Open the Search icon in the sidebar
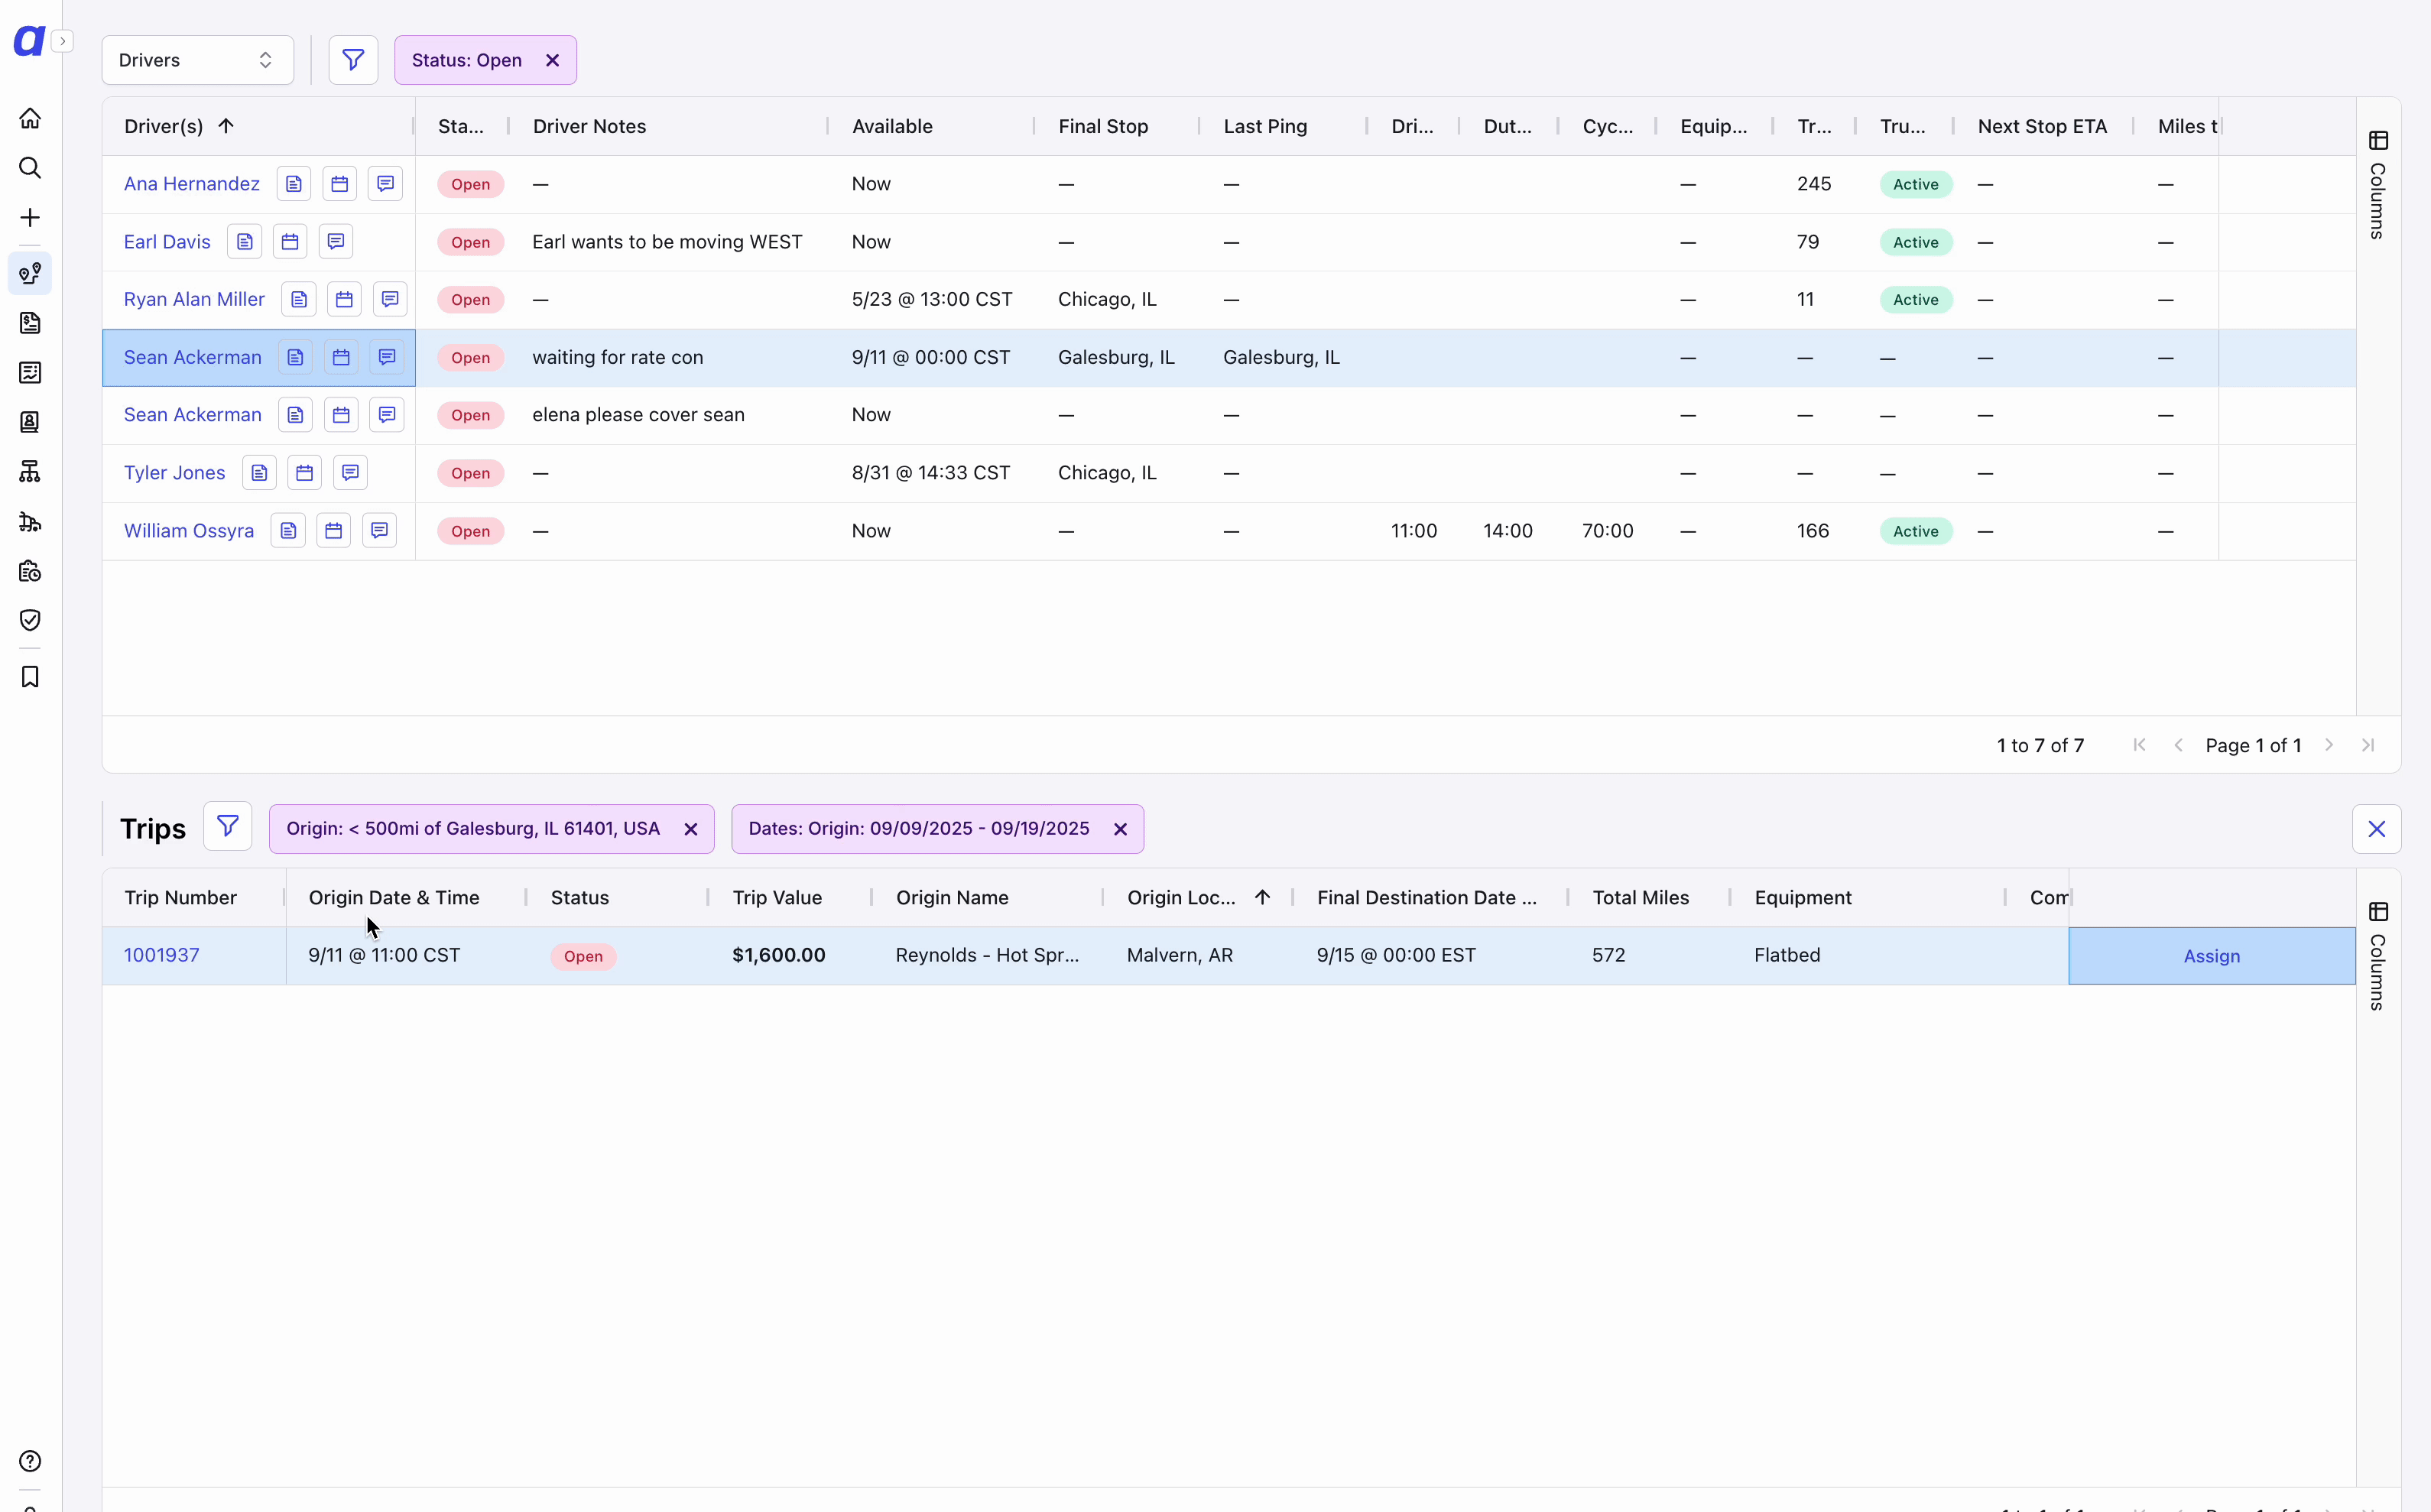This screenshot has height=1512, width=2431. click(30, 168)
